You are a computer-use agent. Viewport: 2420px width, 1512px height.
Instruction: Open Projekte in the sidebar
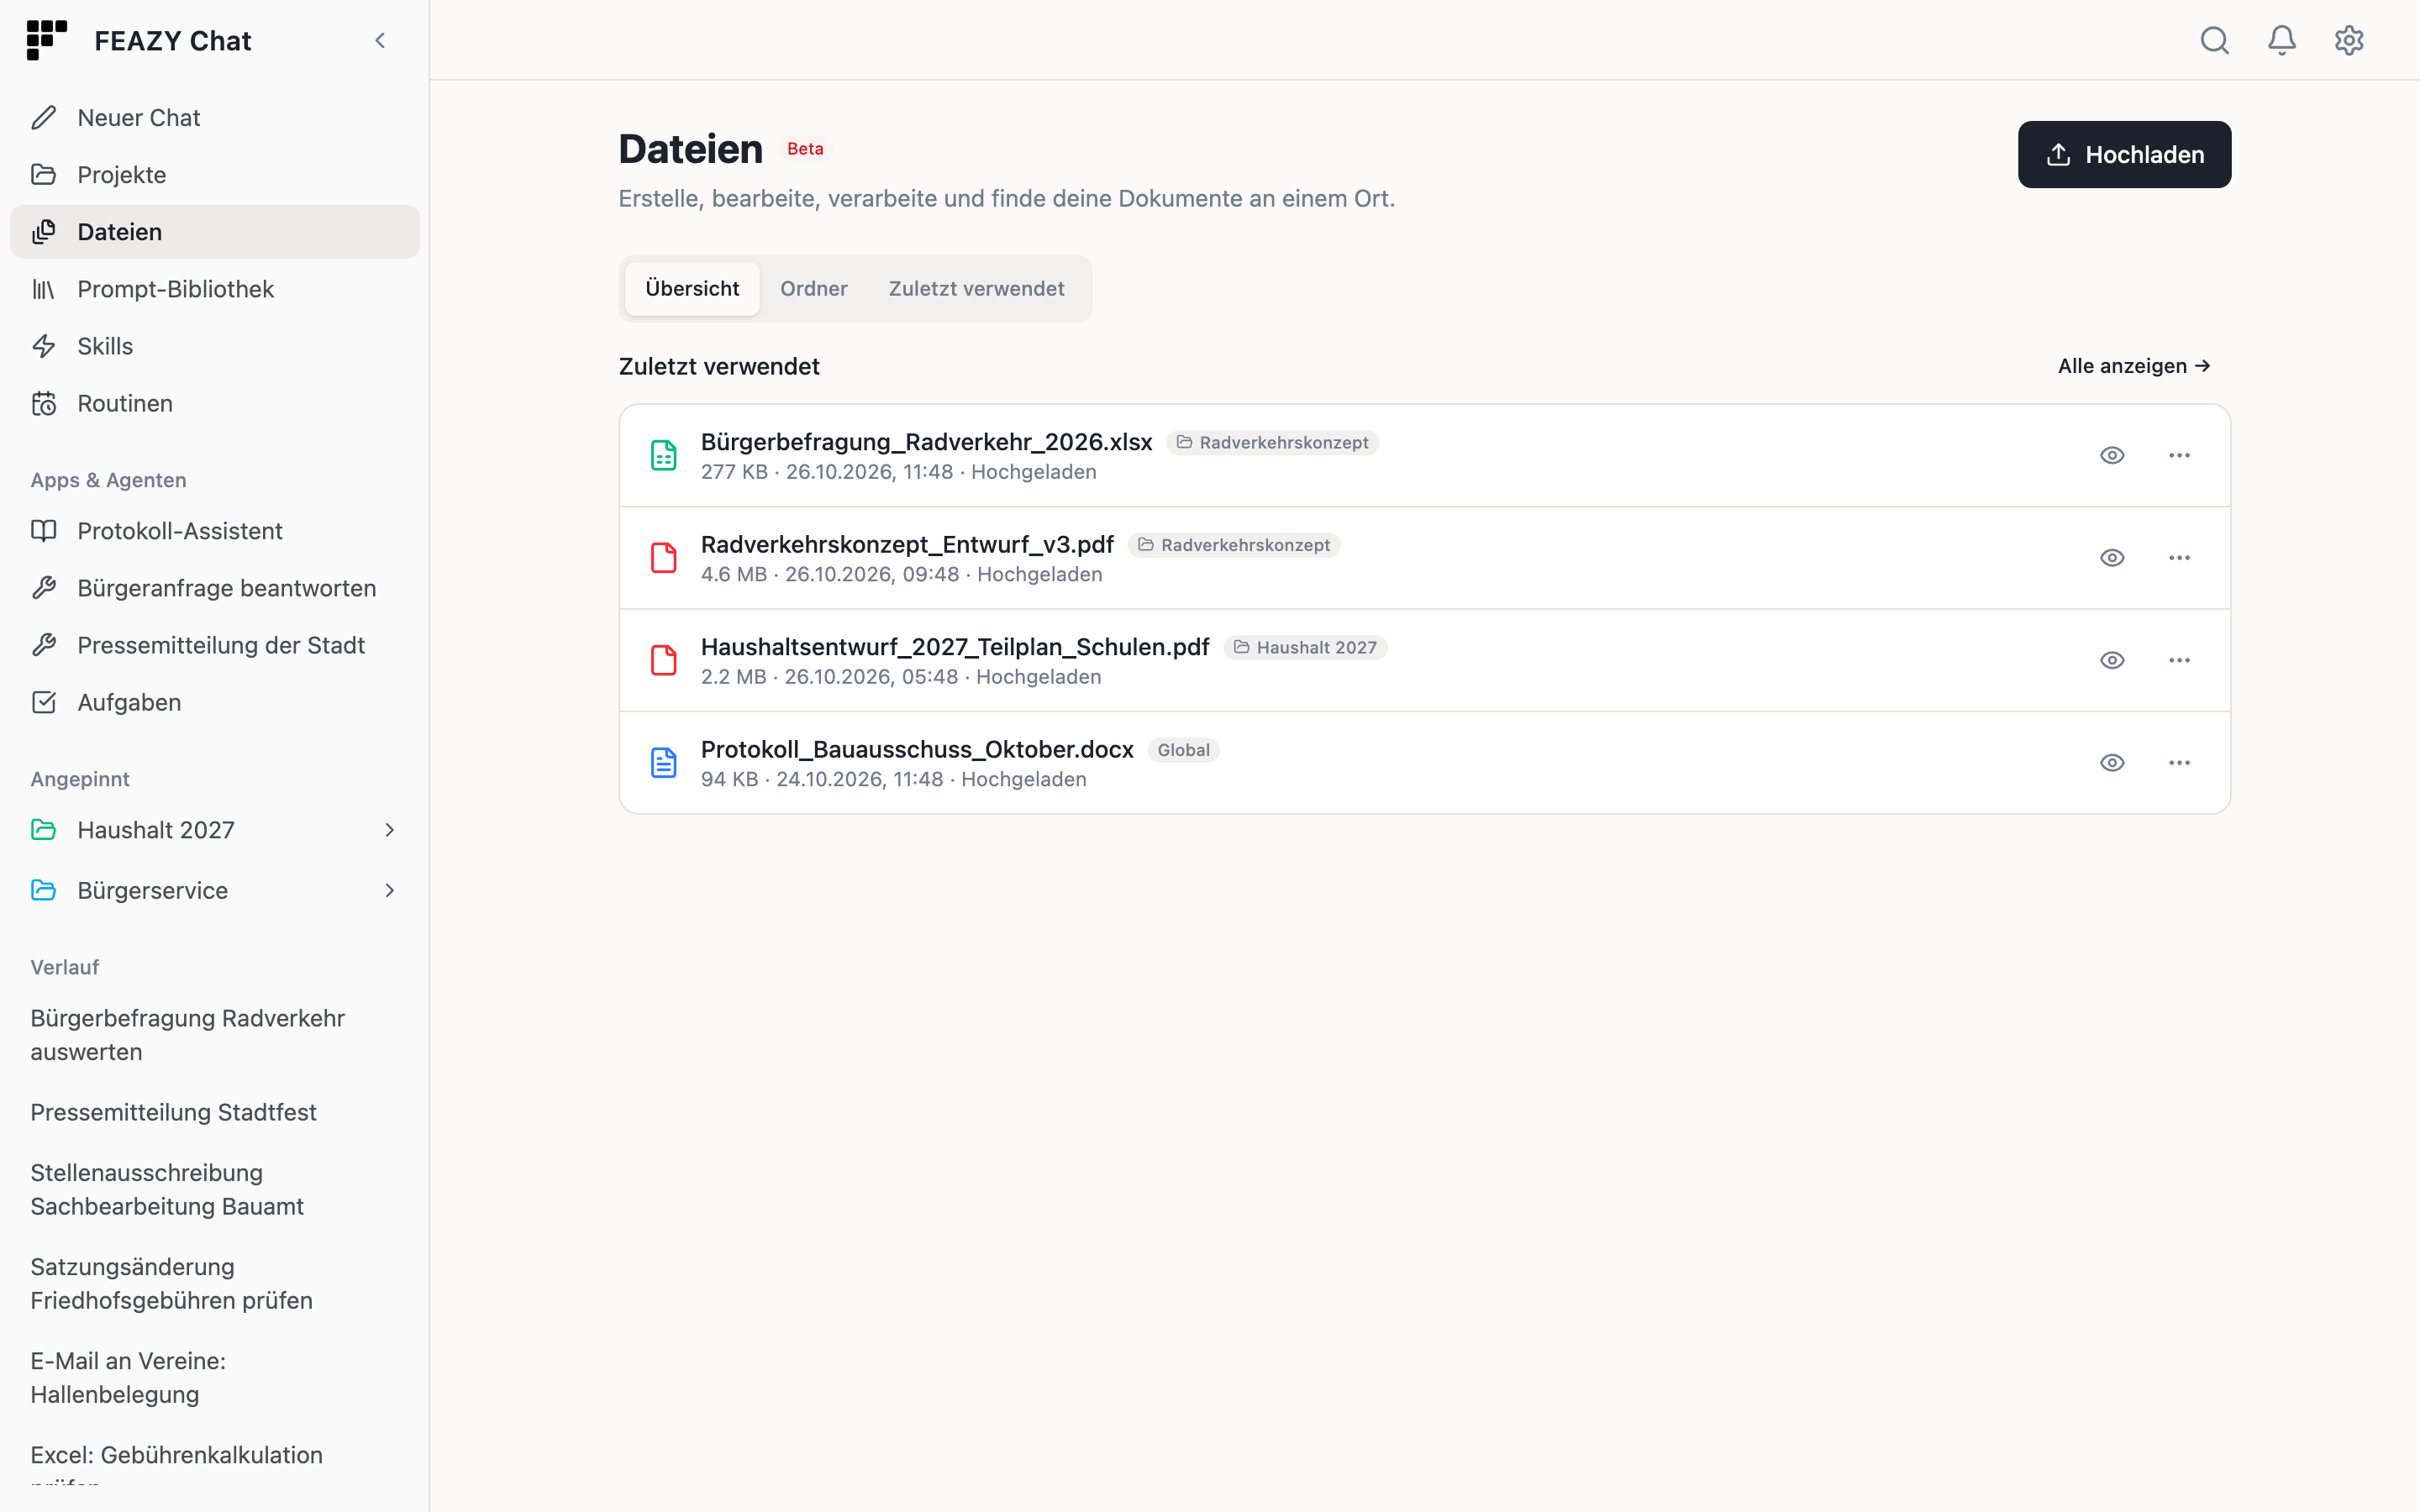coord(215,175)
